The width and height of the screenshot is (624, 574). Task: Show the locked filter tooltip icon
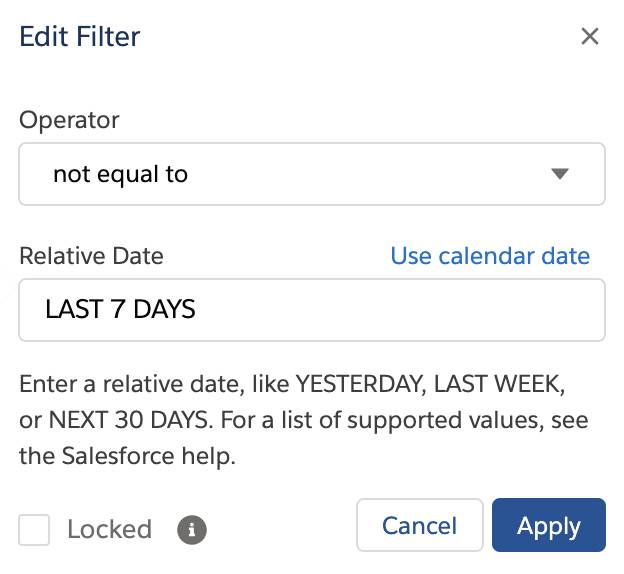coord(192,530)
